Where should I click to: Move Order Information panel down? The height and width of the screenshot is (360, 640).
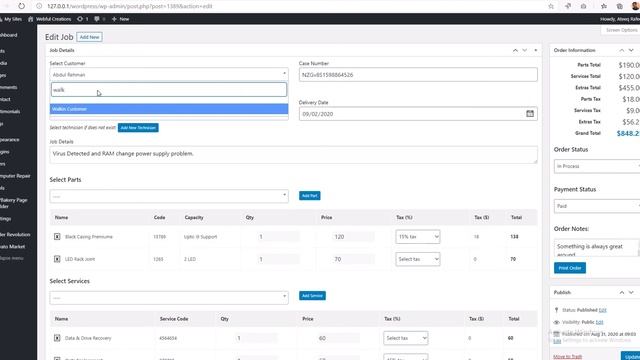(x=631, y=50)
